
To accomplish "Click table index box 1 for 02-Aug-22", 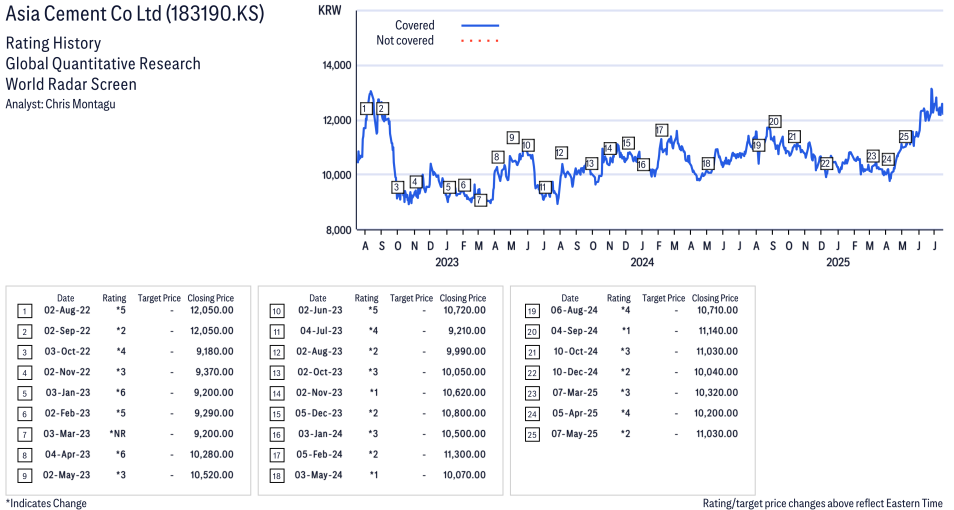I will coord(24,312).
